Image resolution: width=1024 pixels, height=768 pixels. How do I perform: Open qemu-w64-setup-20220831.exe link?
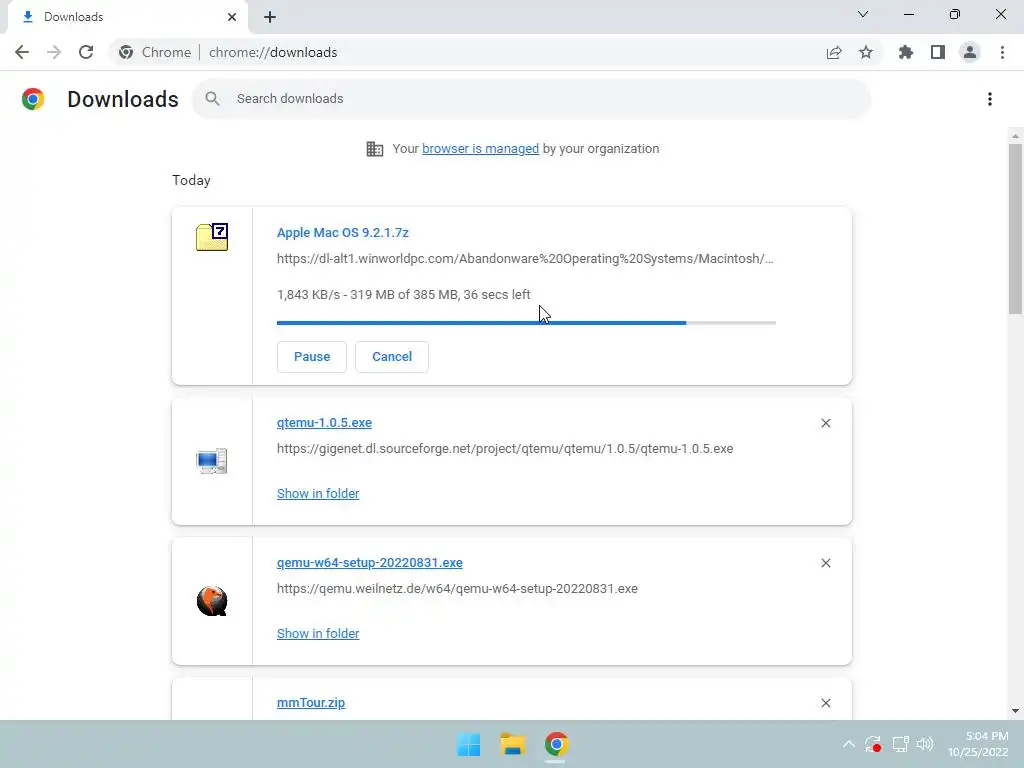pos(370,562)
